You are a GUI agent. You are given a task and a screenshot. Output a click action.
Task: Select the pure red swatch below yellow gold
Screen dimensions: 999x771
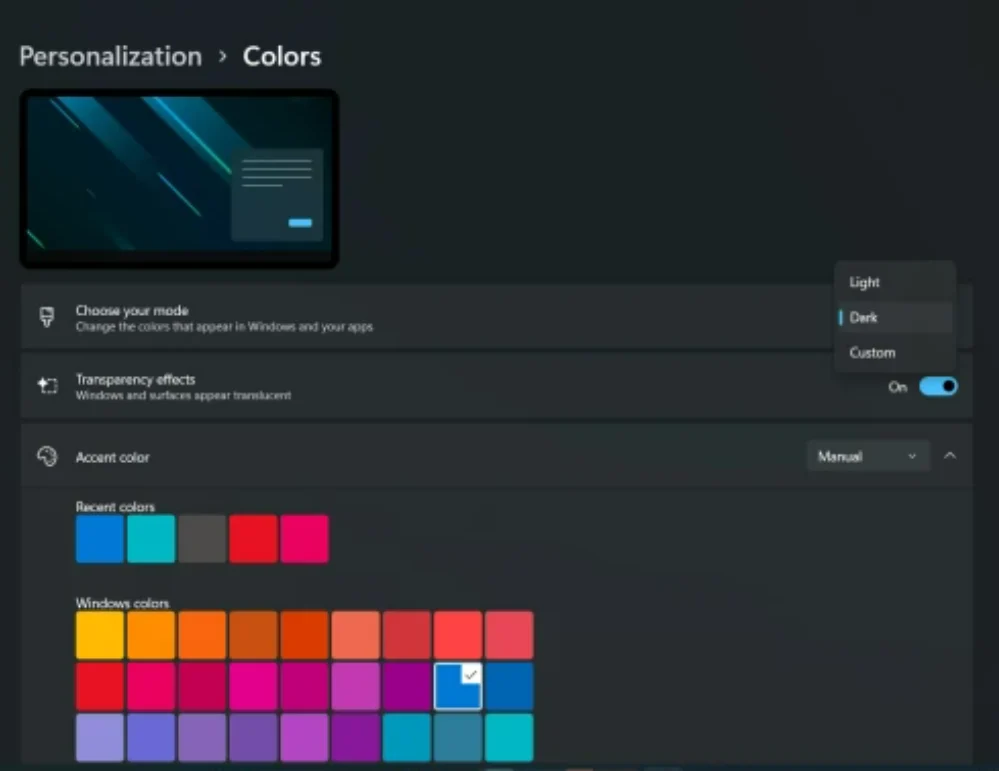[100, 686]
